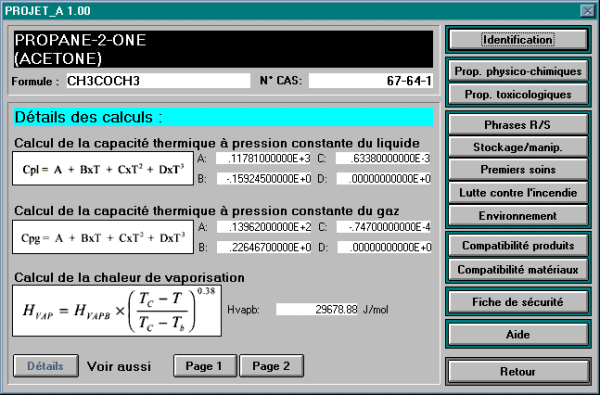Display the Fiche de sécurité
Viewport: 600px width, 395px height.
(518, 302)
